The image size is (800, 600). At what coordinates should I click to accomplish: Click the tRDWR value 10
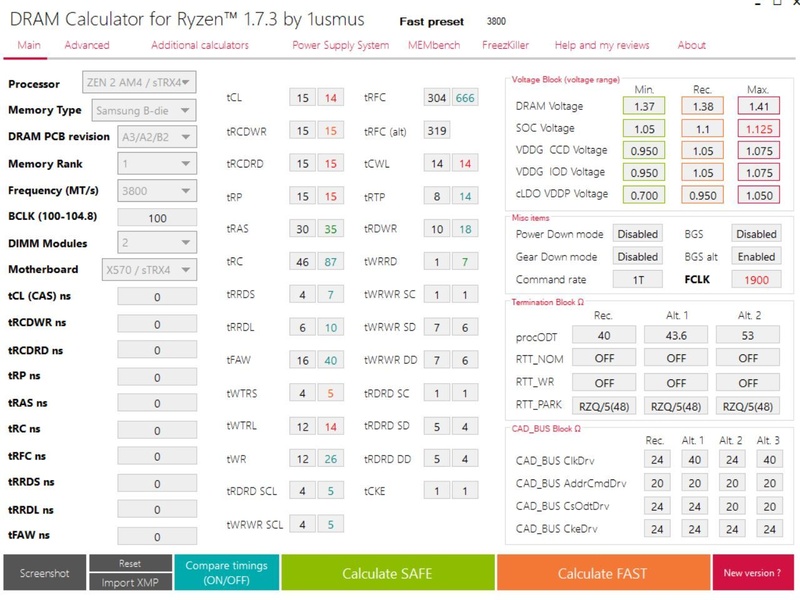point(437,229)
